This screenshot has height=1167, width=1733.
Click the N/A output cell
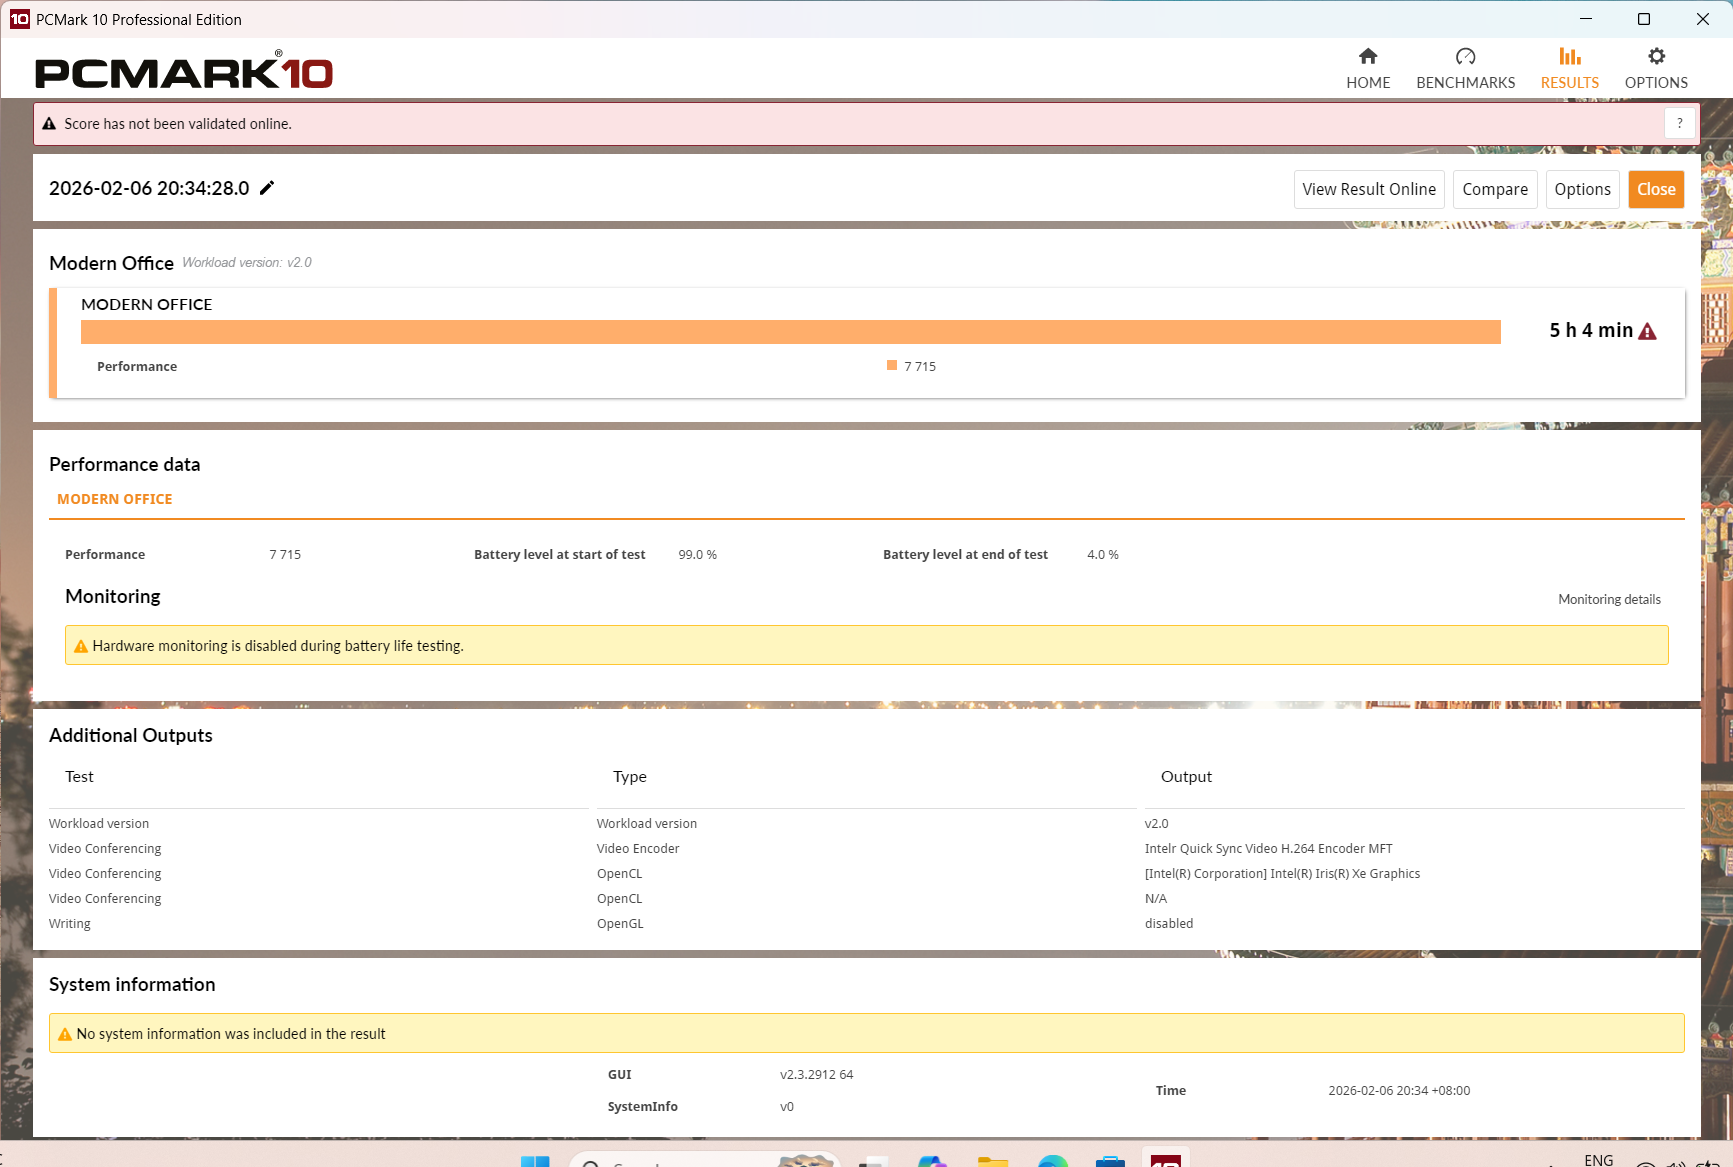(x=1156, y=899)
